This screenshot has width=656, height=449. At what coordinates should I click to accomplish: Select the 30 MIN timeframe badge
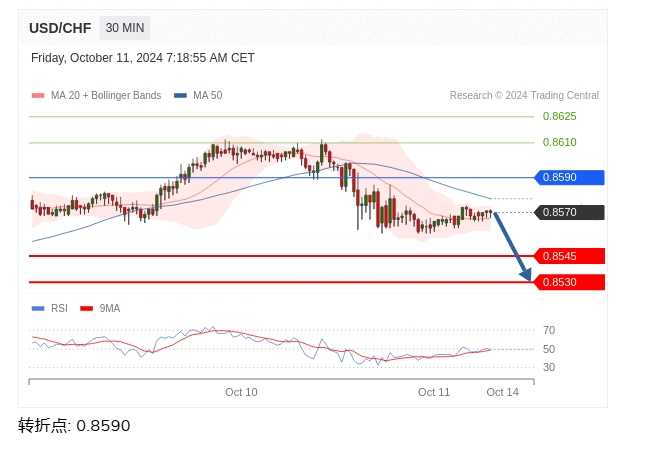[x=125, y=28]
